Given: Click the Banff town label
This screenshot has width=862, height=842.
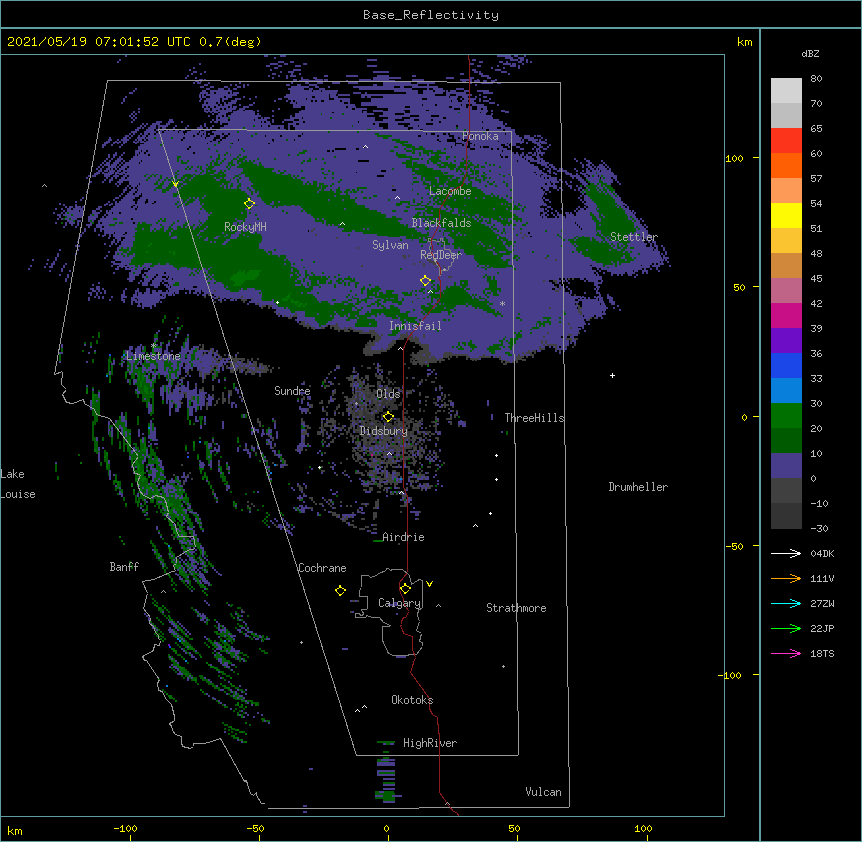Looking at the screenshot, I should pos(124,567).
